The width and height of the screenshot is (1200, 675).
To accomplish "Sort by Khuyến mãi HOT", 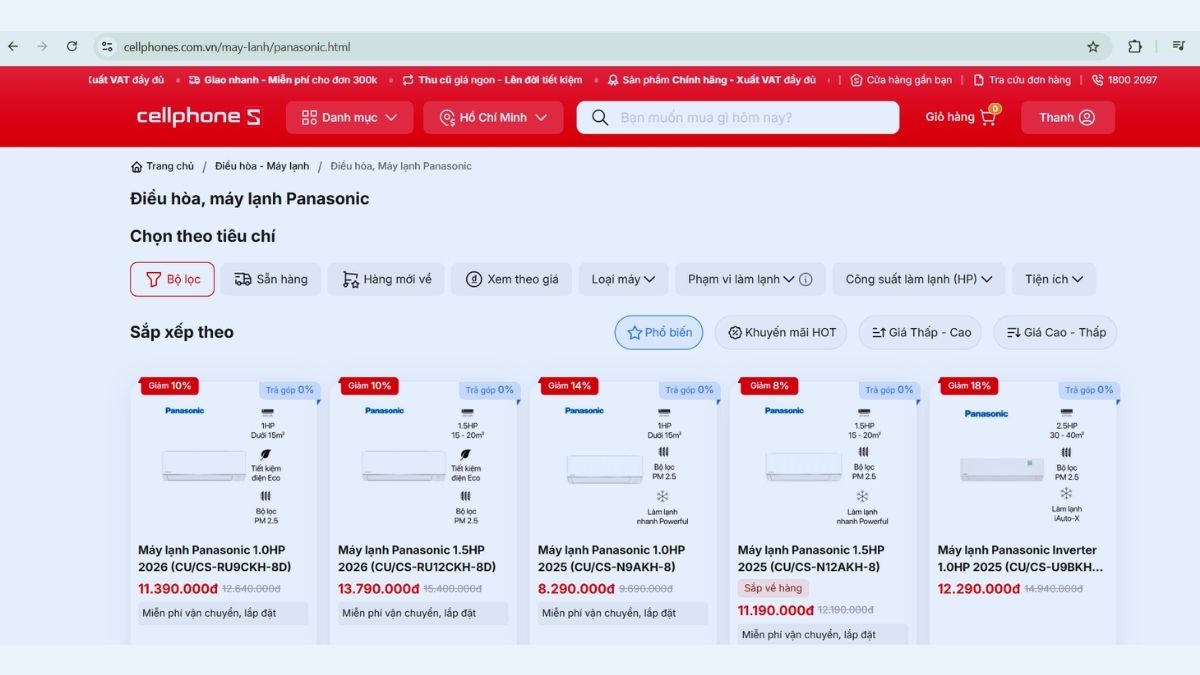I will tap(781, 332).
